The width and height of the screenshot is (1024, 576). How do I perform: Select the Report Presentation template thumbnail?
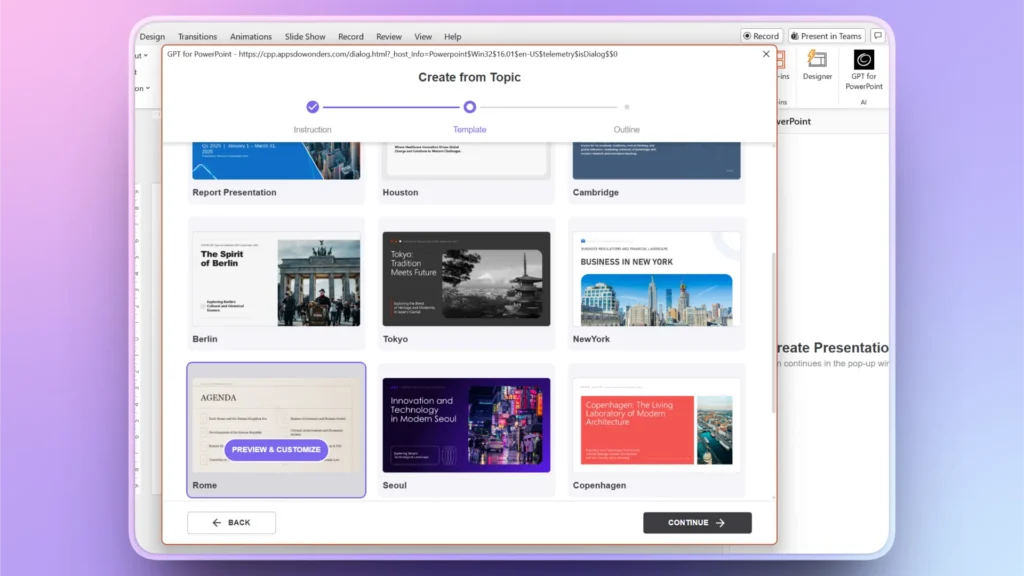click(x=276, y=161)
